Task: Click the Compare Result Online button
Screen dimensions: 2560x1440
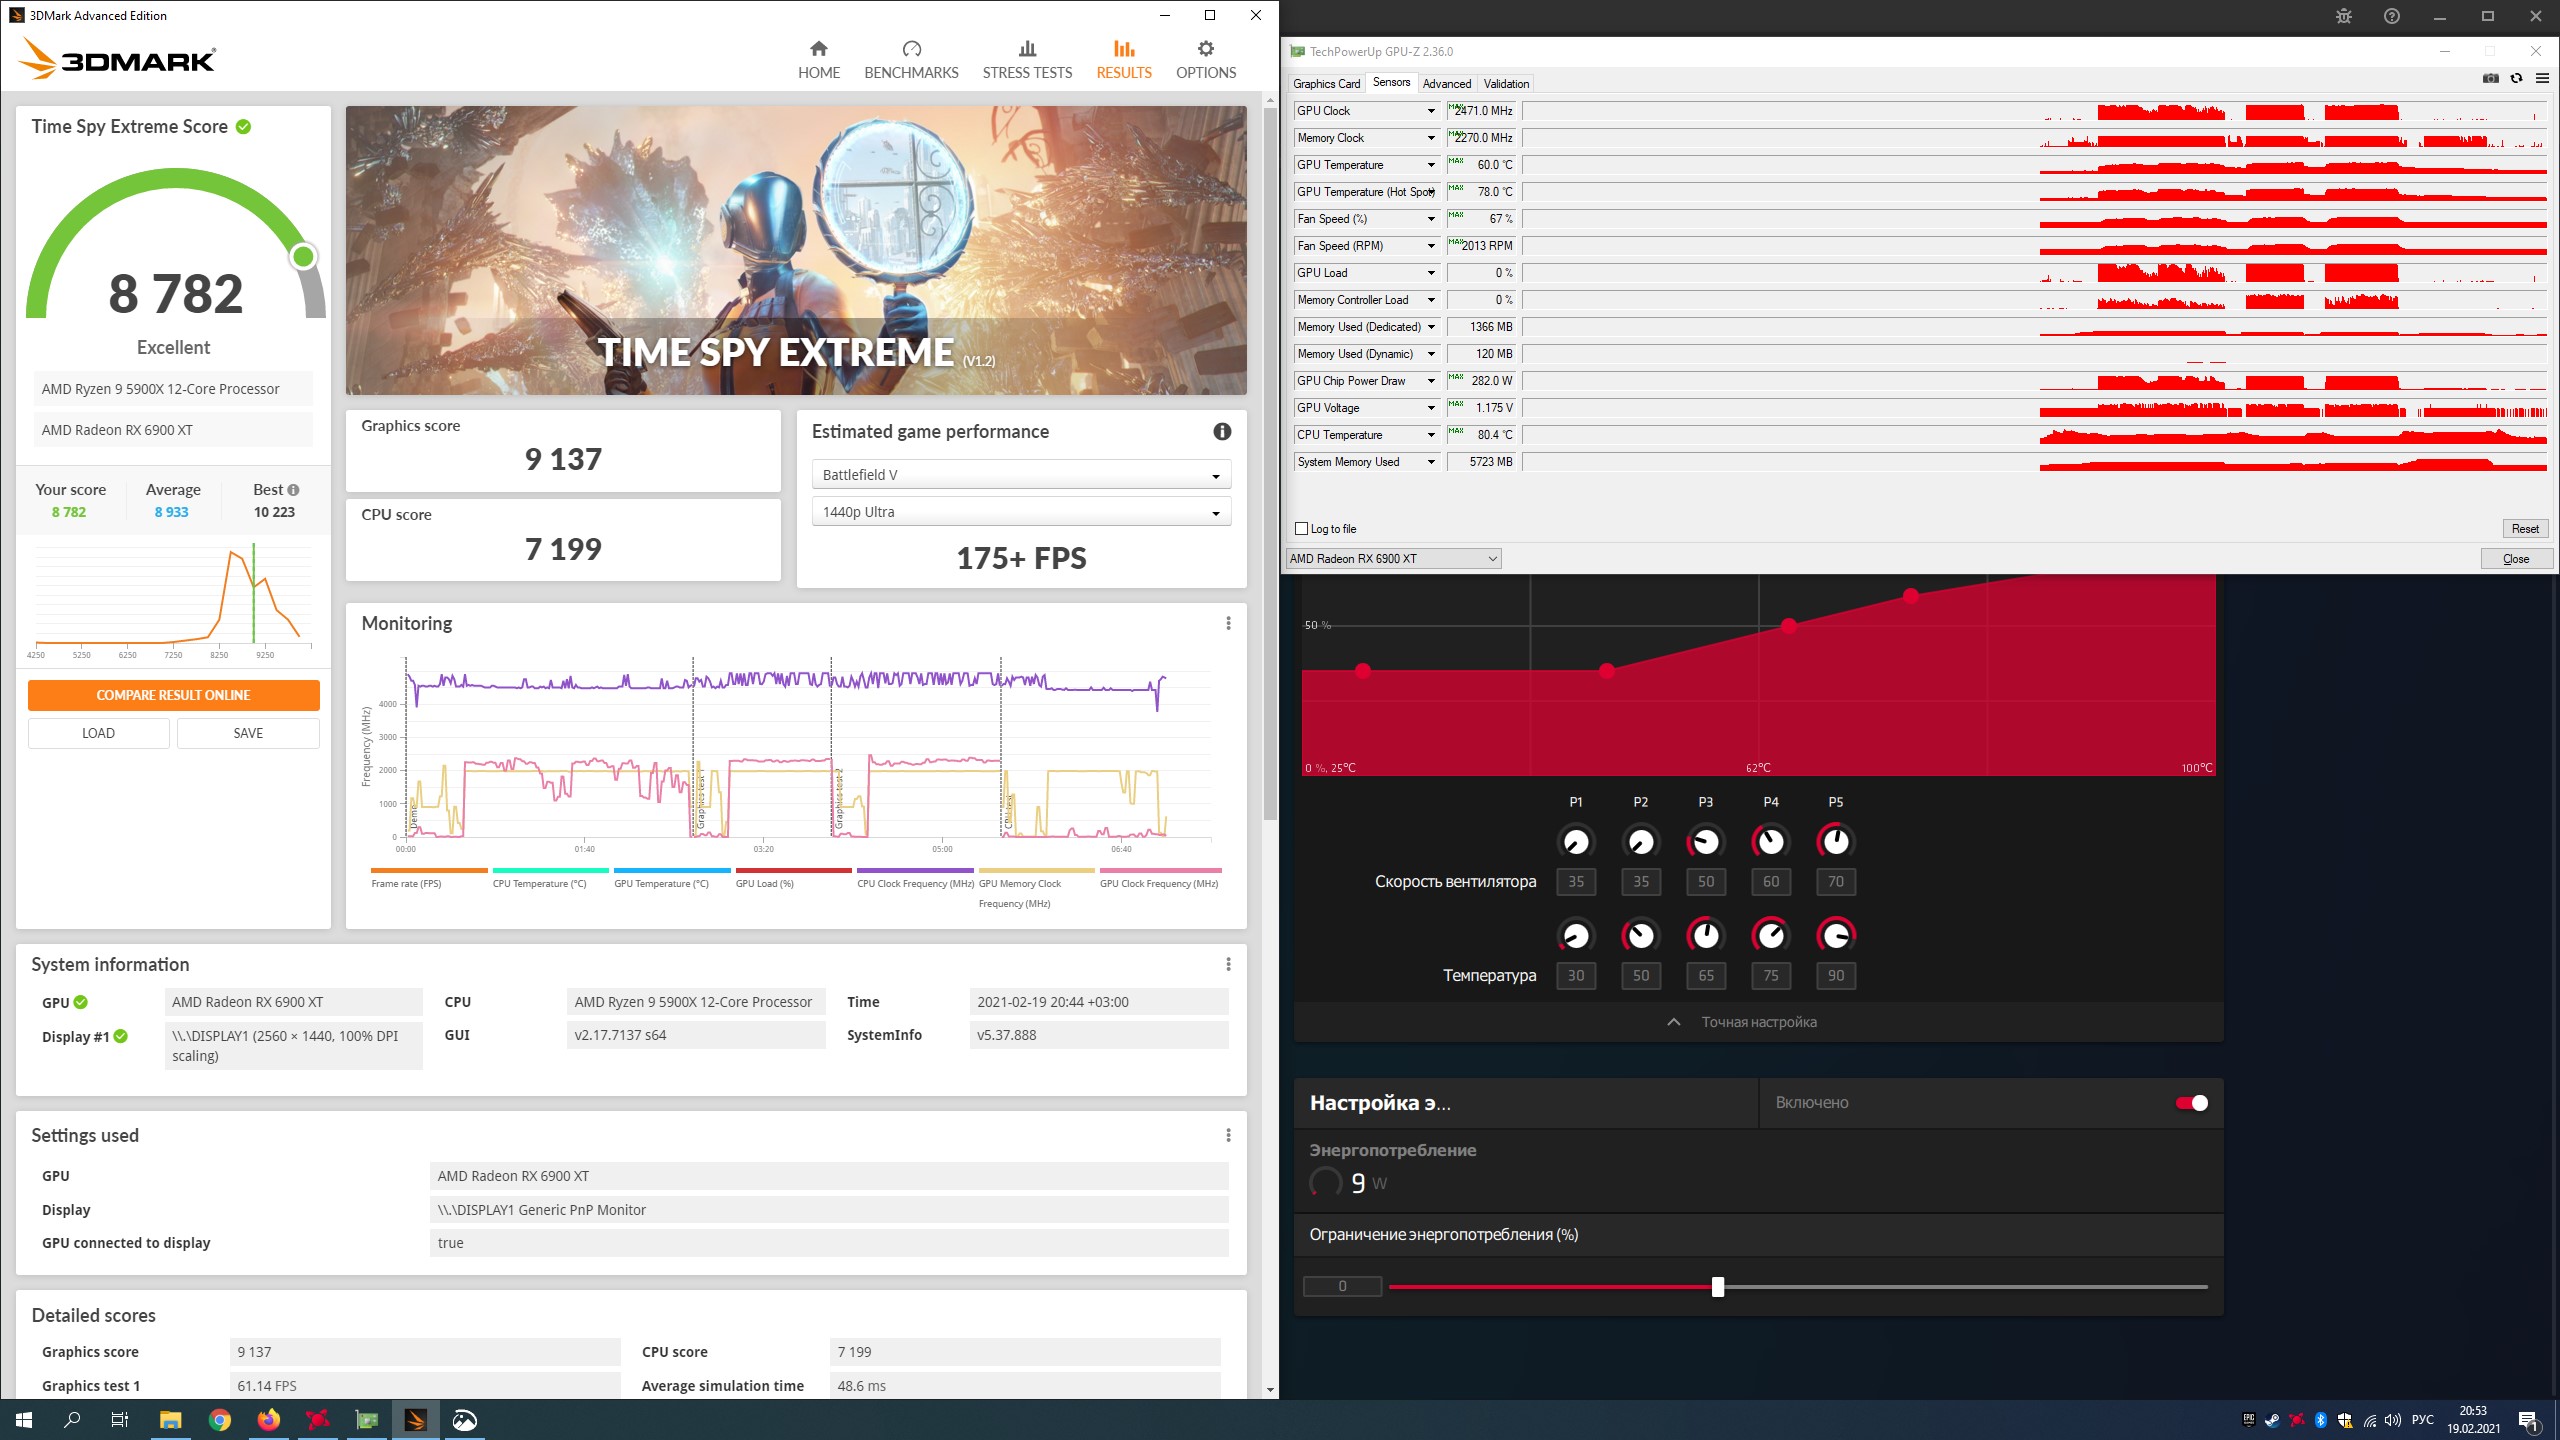Action: (174, 695)
